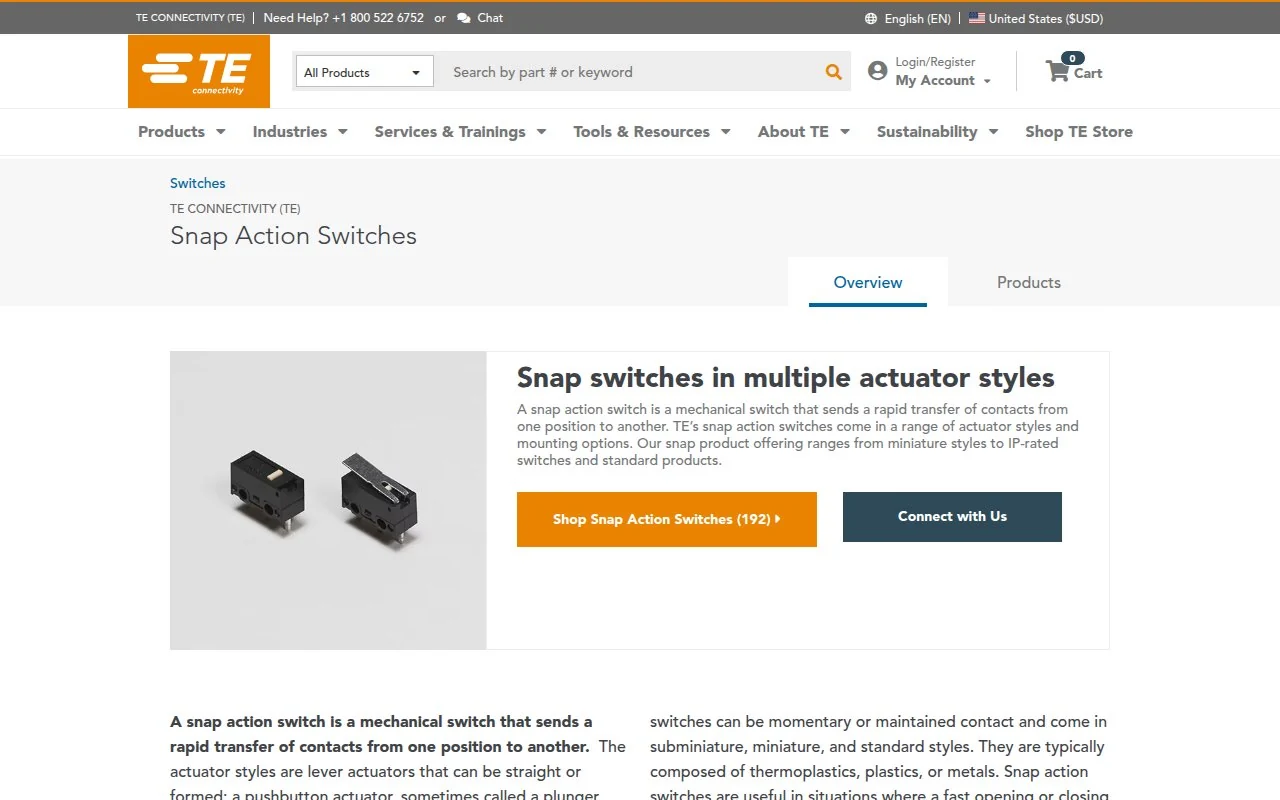
Task: Select the Overview tab
Action: [868, 282]
